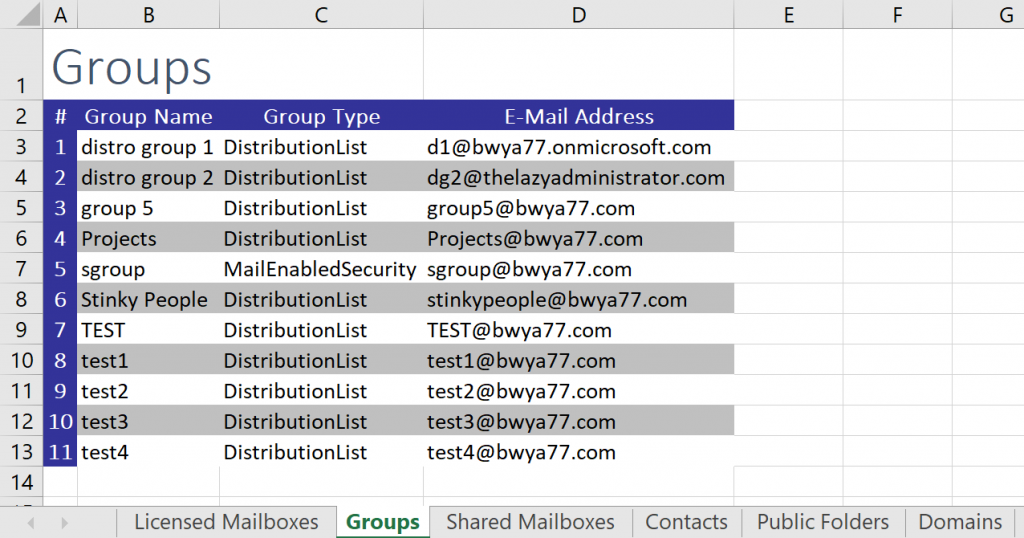1024x538 pixels.
Task: Select column F header
Action: tap(897, 14)
